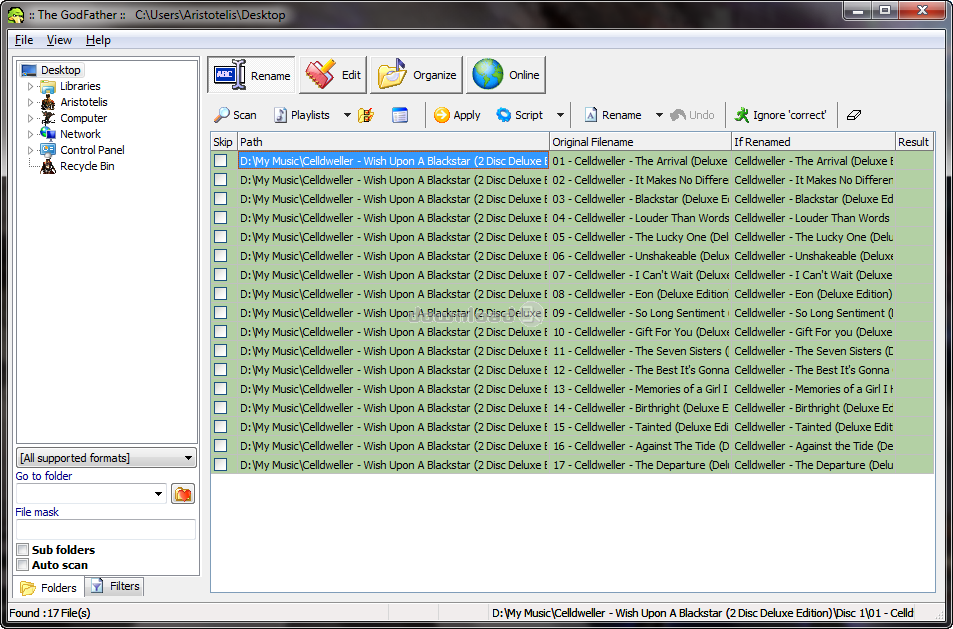
Task: Select the Aristotelis user folder in the tree
Action: 84,102
